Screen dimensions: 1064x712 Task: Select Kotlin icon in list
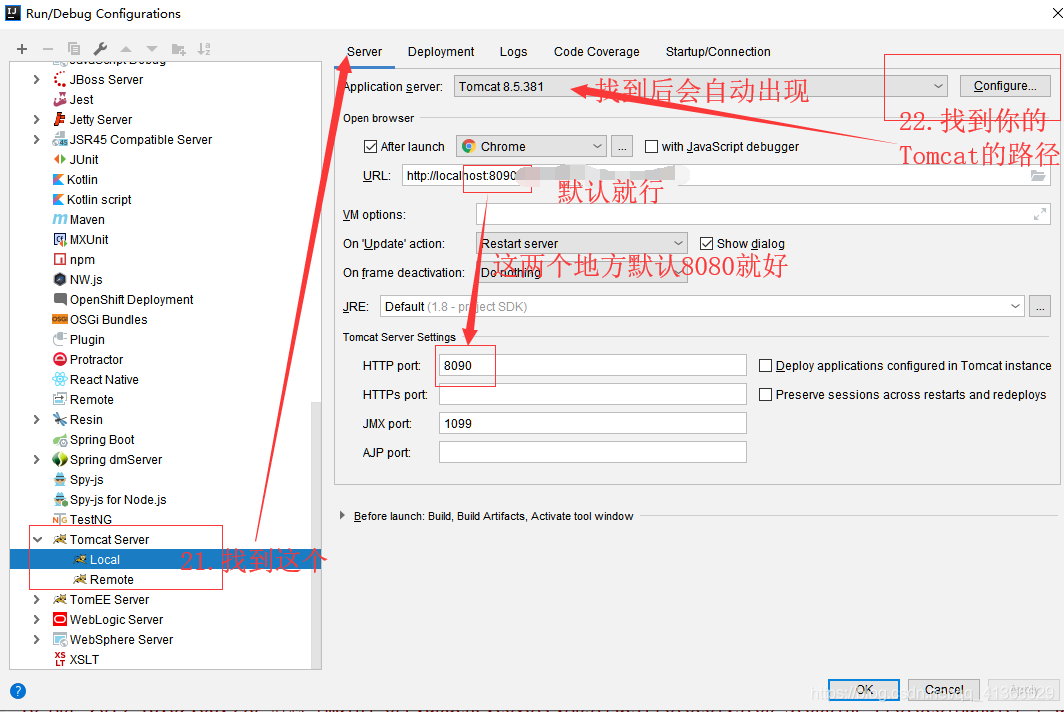tap(58, 180)
